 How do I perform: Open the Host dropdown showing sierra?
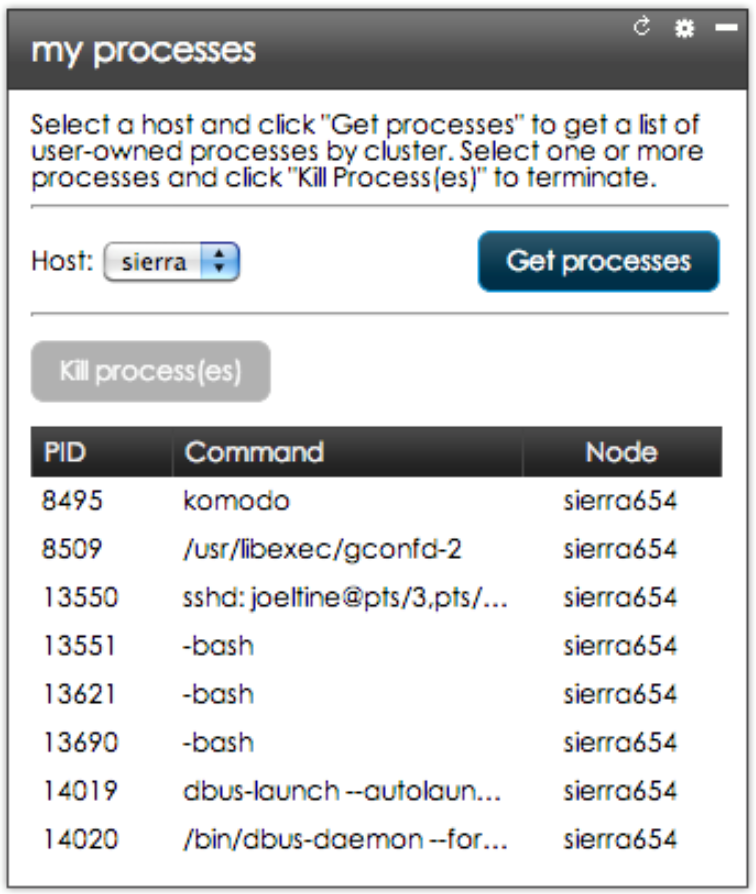pyautogui.click(x=172, y=262)
